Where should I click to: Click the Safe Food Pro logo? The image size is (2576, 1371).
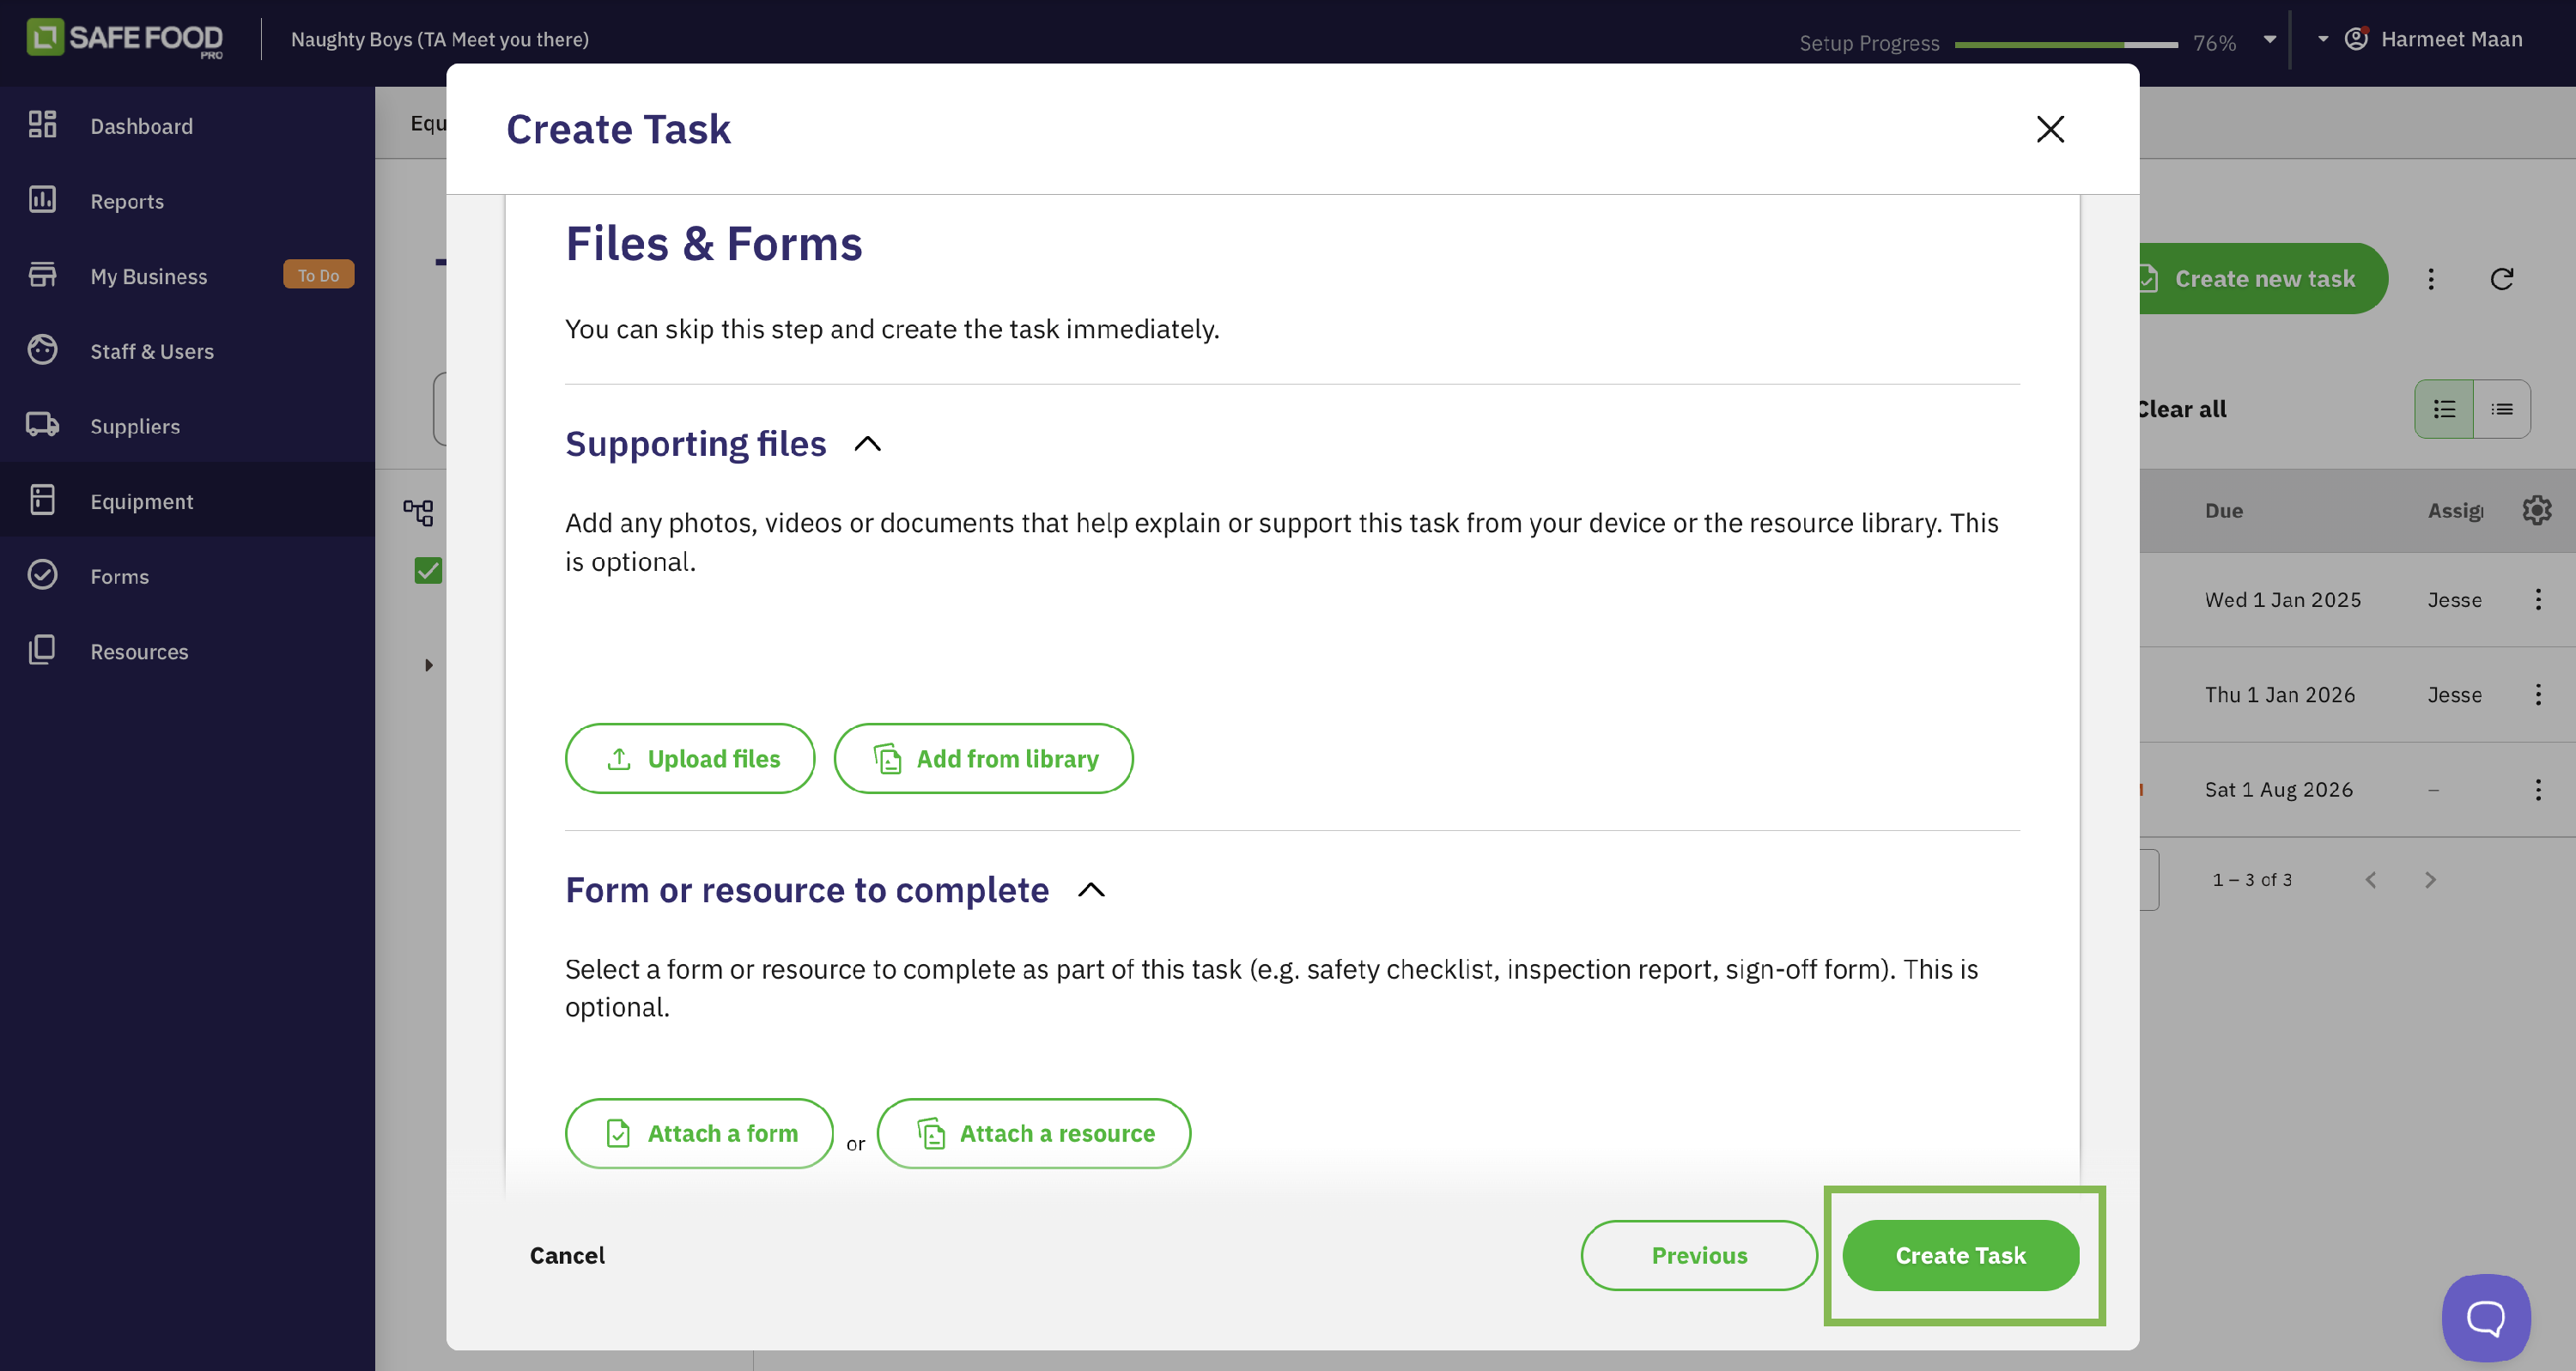pyautogui.click(x=125, y=39)
